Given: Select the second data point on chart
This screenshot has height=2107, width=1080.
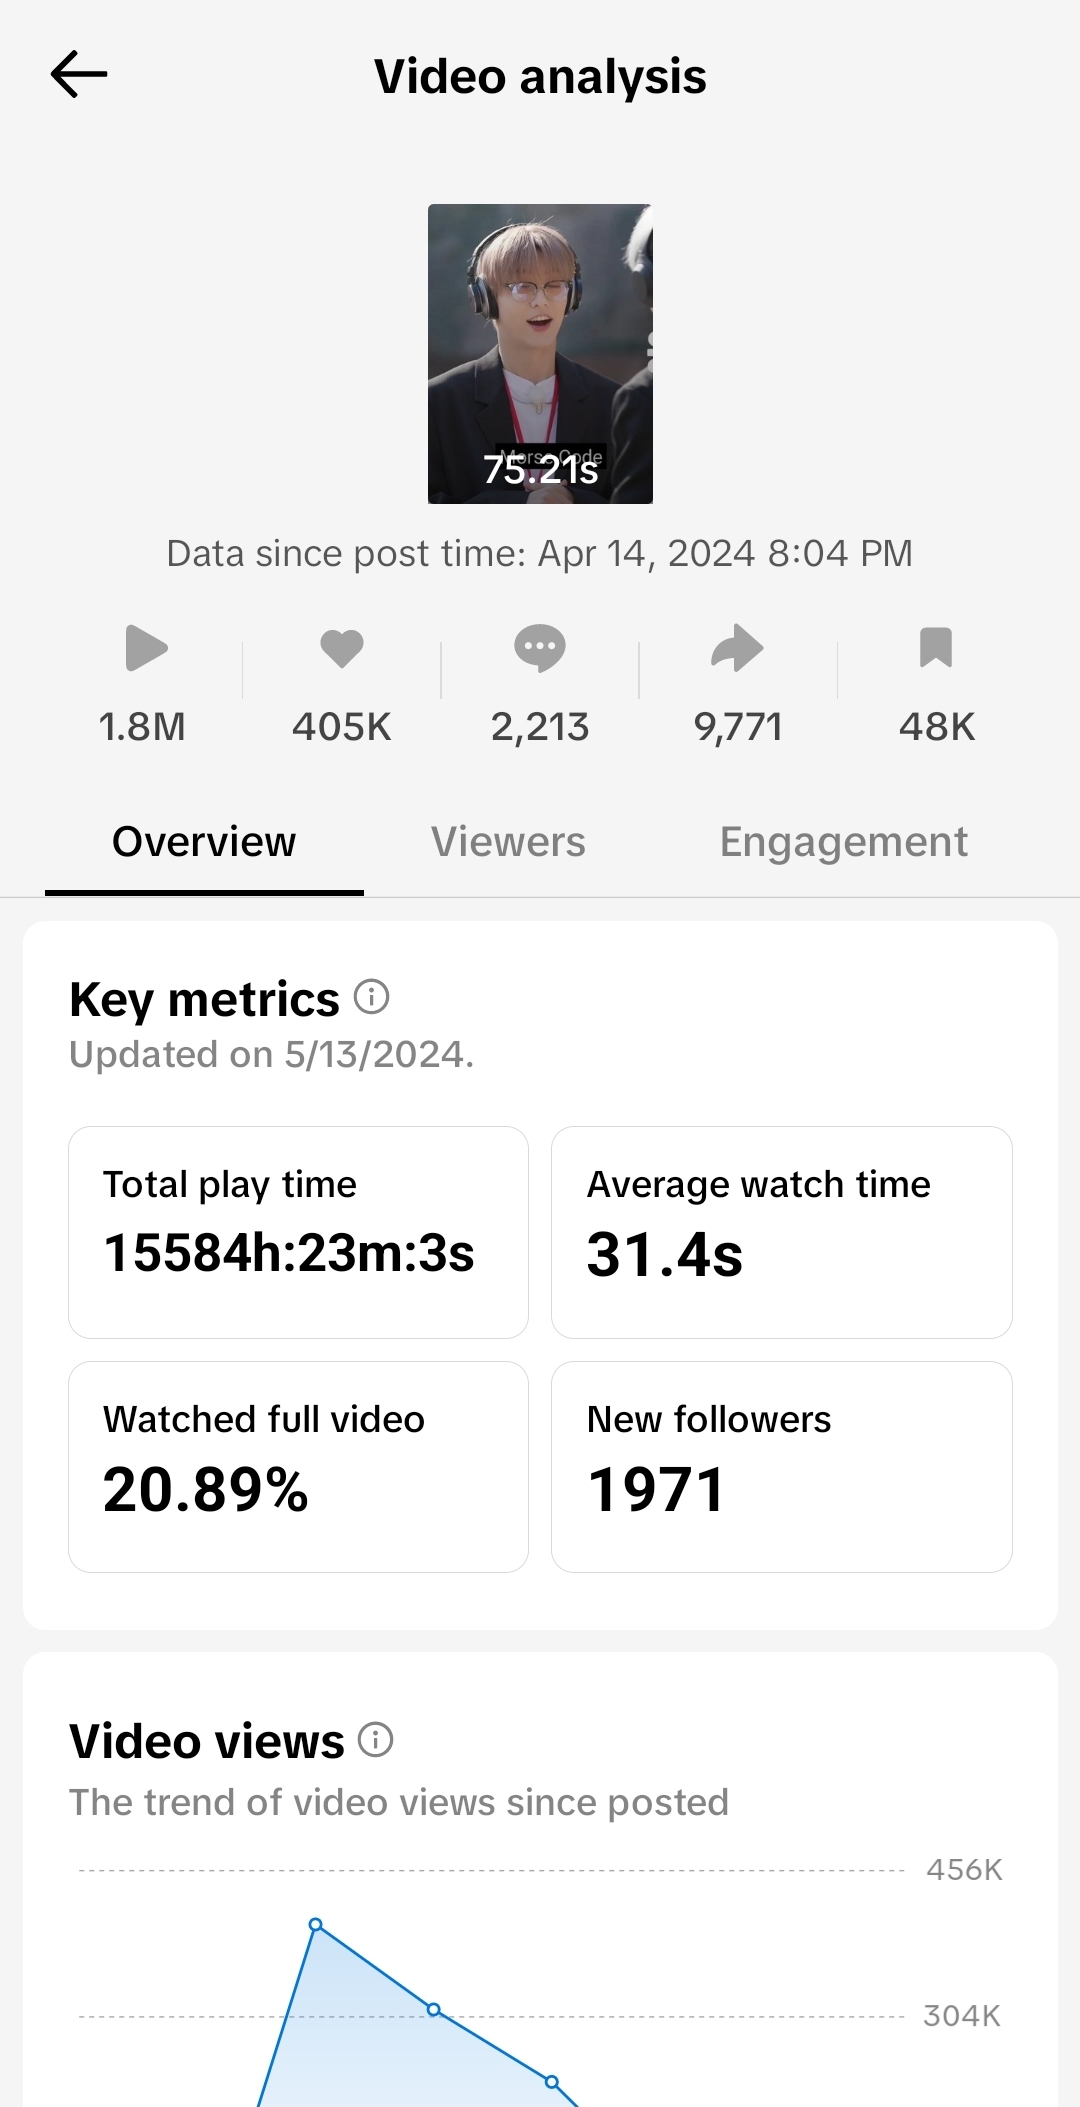Looking at the screenshot, I should (x=434, y=2009).
